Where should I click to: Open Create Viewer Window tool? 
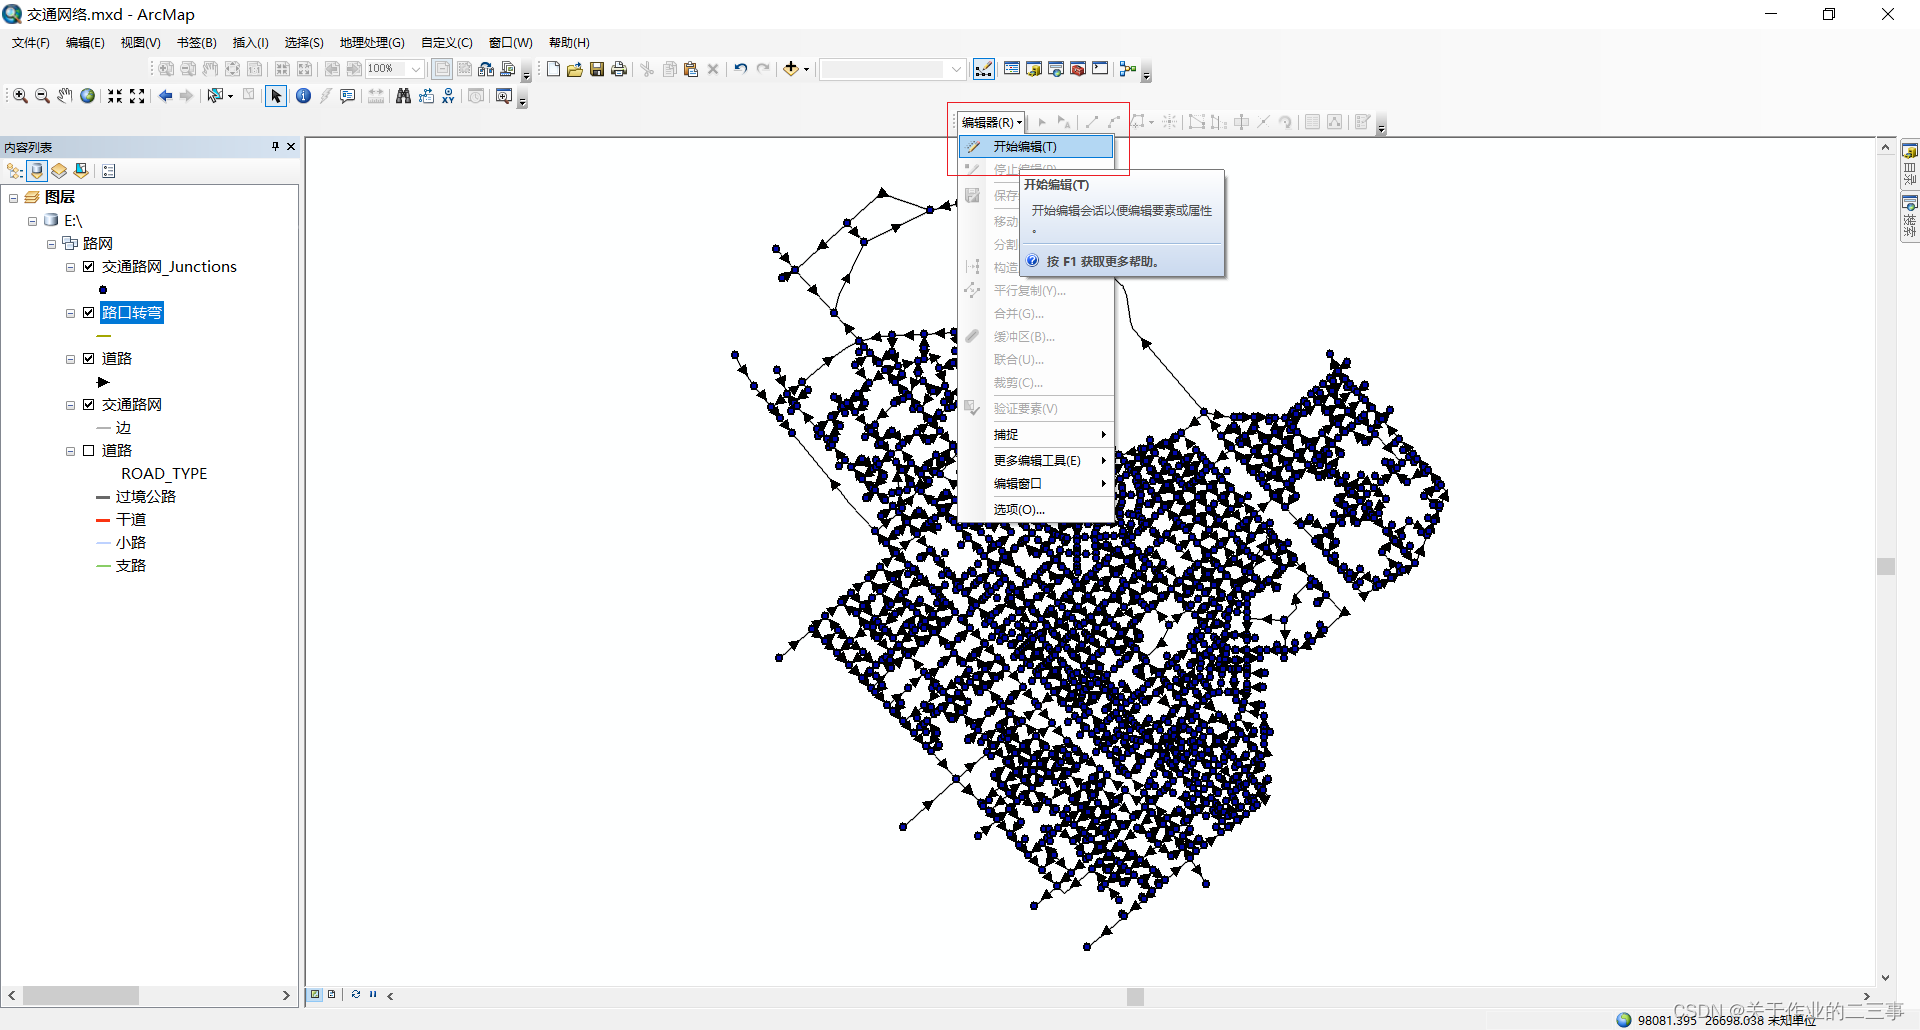point(504,96)
